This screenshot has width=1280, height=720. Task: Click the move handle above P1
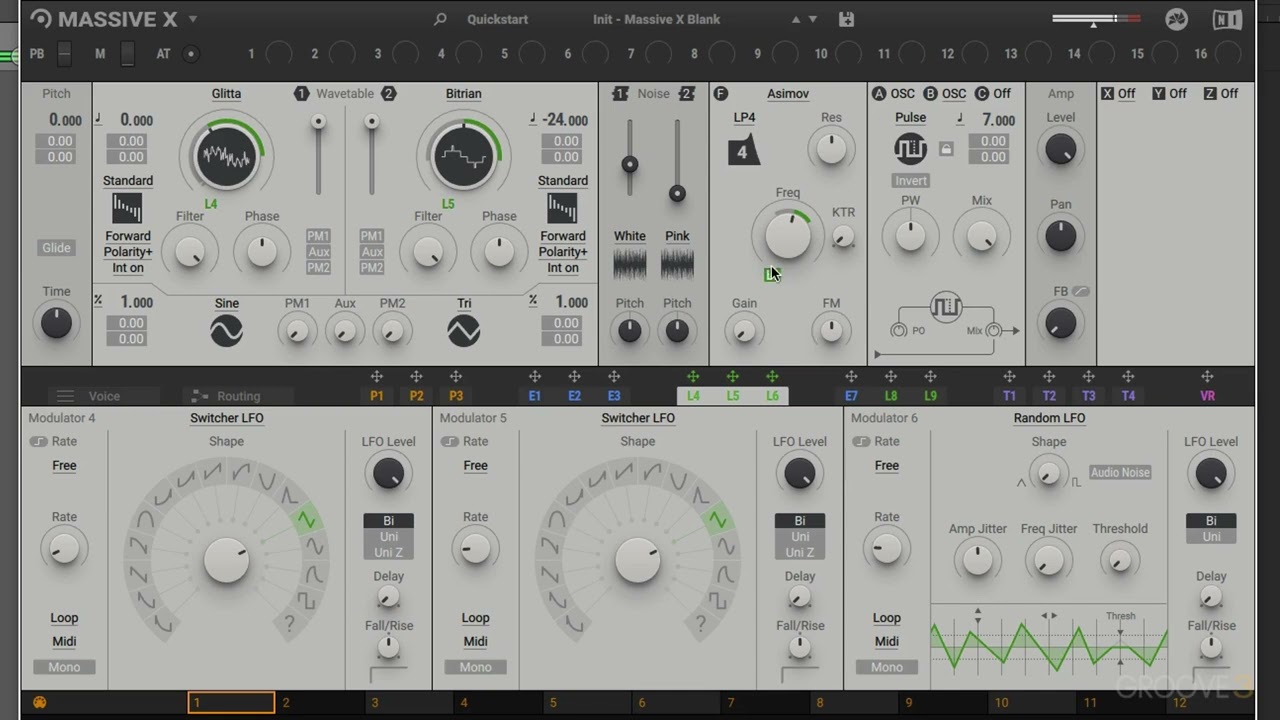(377, 377)
